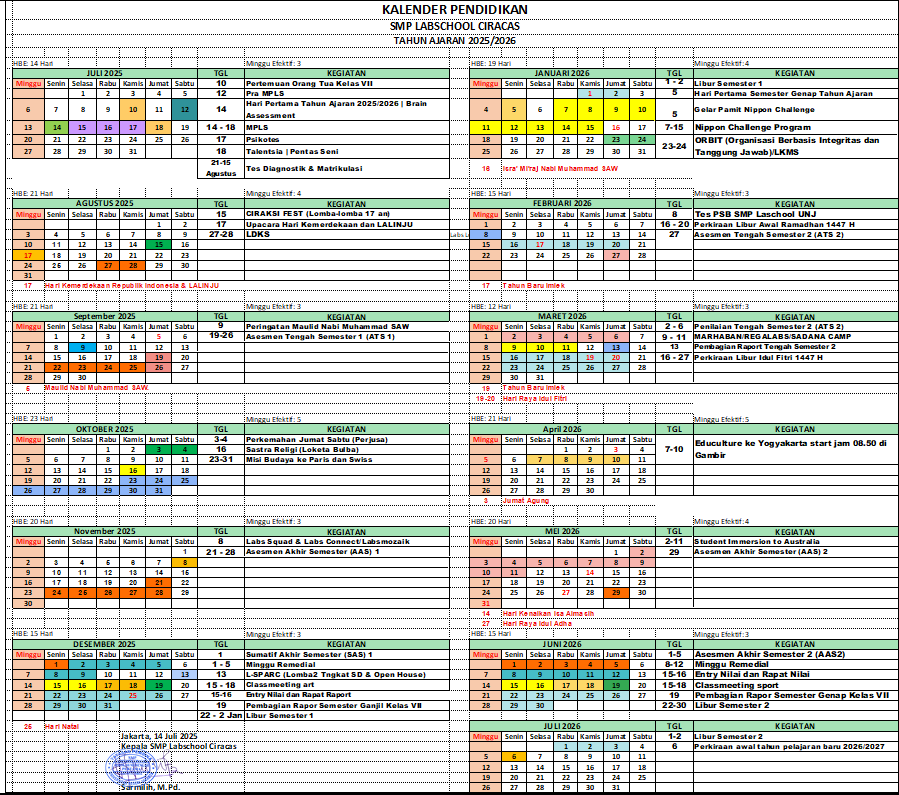Click teal-highlighted 12 Sabtu in Juli 2025

click(x=185, y=109)
